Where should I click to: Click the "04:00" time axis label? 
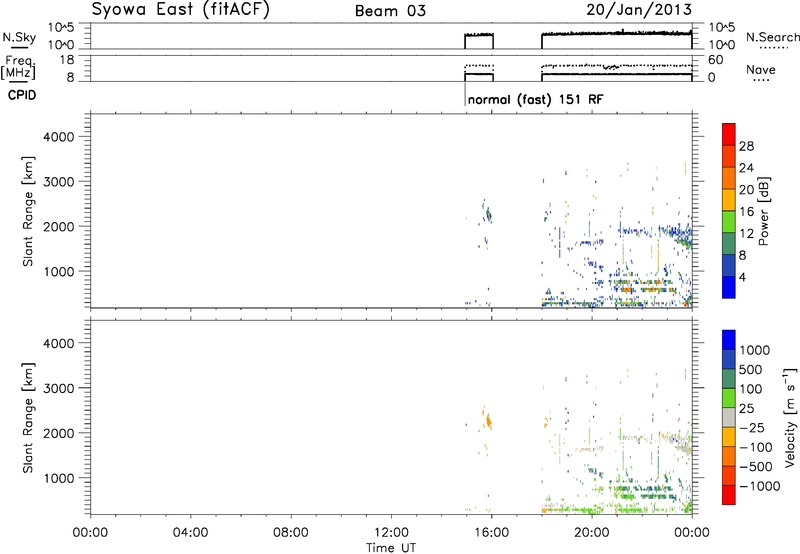[x=190, y=533]
